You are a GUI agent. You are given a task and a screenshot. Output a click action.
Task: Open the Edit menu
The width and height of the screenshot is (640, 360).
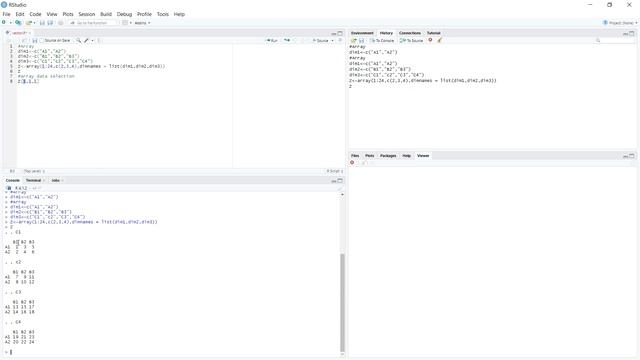(20, 14)
